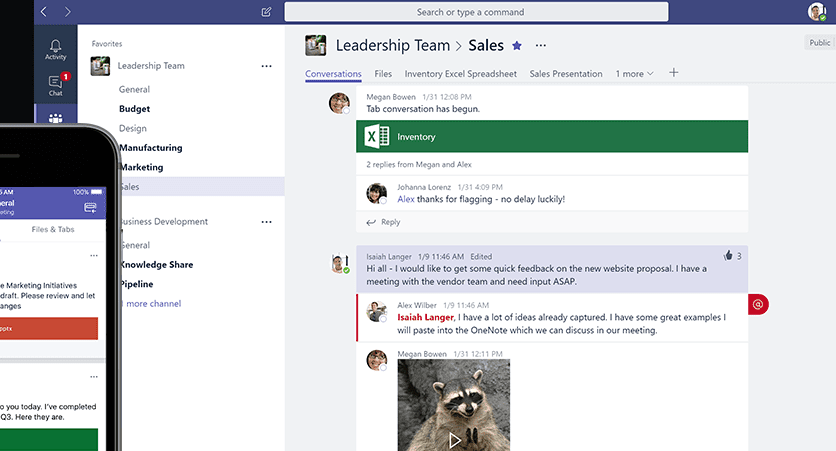Image resolution: width=836 pixels, height=451 pixels.
Task: Open the raccoon GIF image
Action: 454,405
